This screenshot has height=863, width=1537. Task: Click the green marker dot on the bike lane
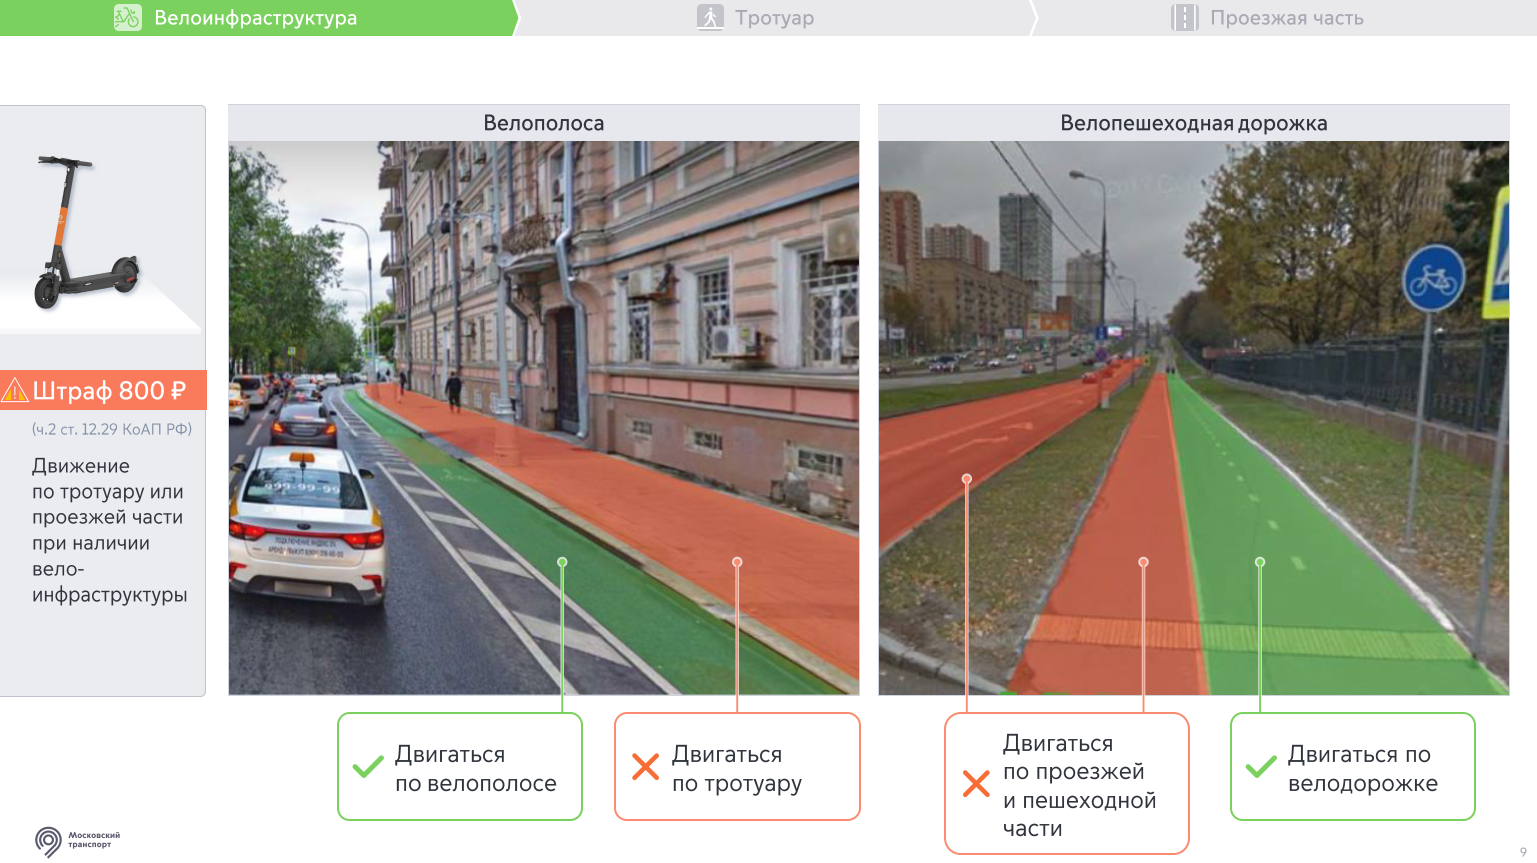click(562, 562)
